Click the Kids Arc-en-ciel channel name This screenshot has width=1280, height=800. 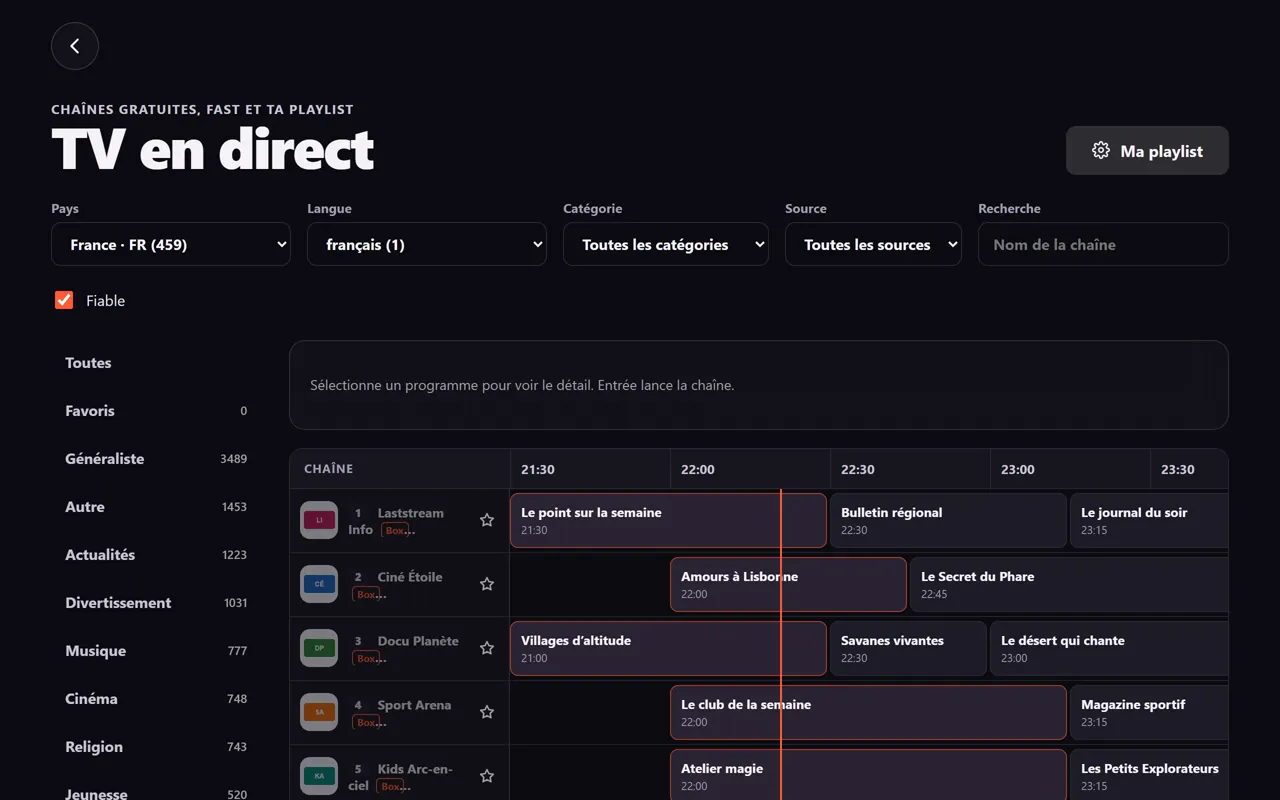[401, 777]
